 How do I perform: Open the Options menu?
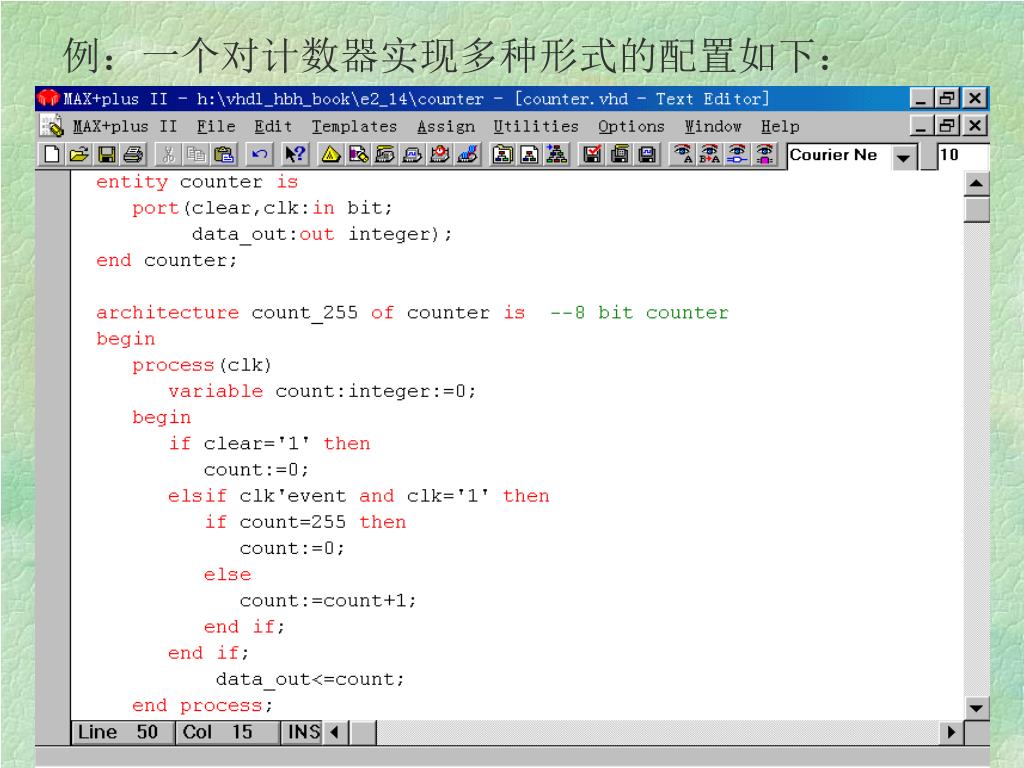tap(631, 127)
